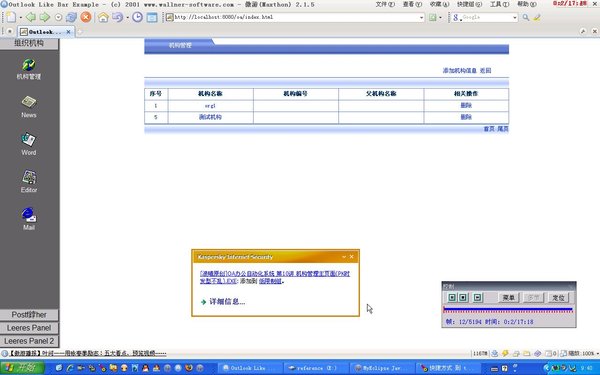Open the 帮助 menu
600x375 pixels.
click(527, 4)
